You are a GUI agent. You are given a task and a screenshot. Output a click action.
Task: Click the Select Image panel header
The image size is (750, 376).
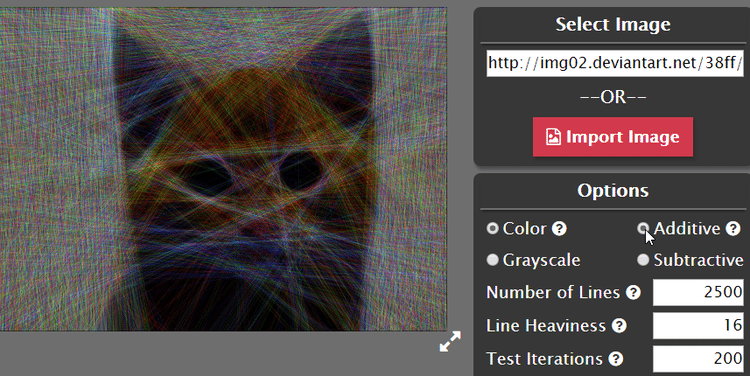tap(613, 24)
